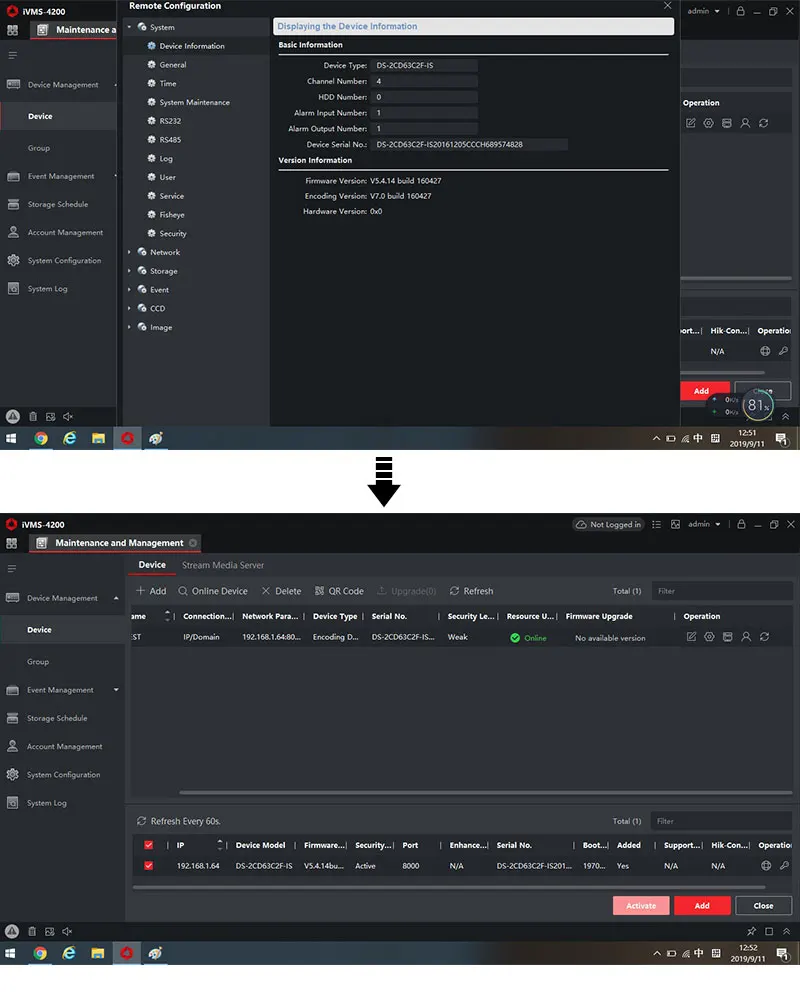Viewport: 800px width, 1007px height.
Task: Close the Remote Configuration dialog
Action: click(x=668, y=6)
